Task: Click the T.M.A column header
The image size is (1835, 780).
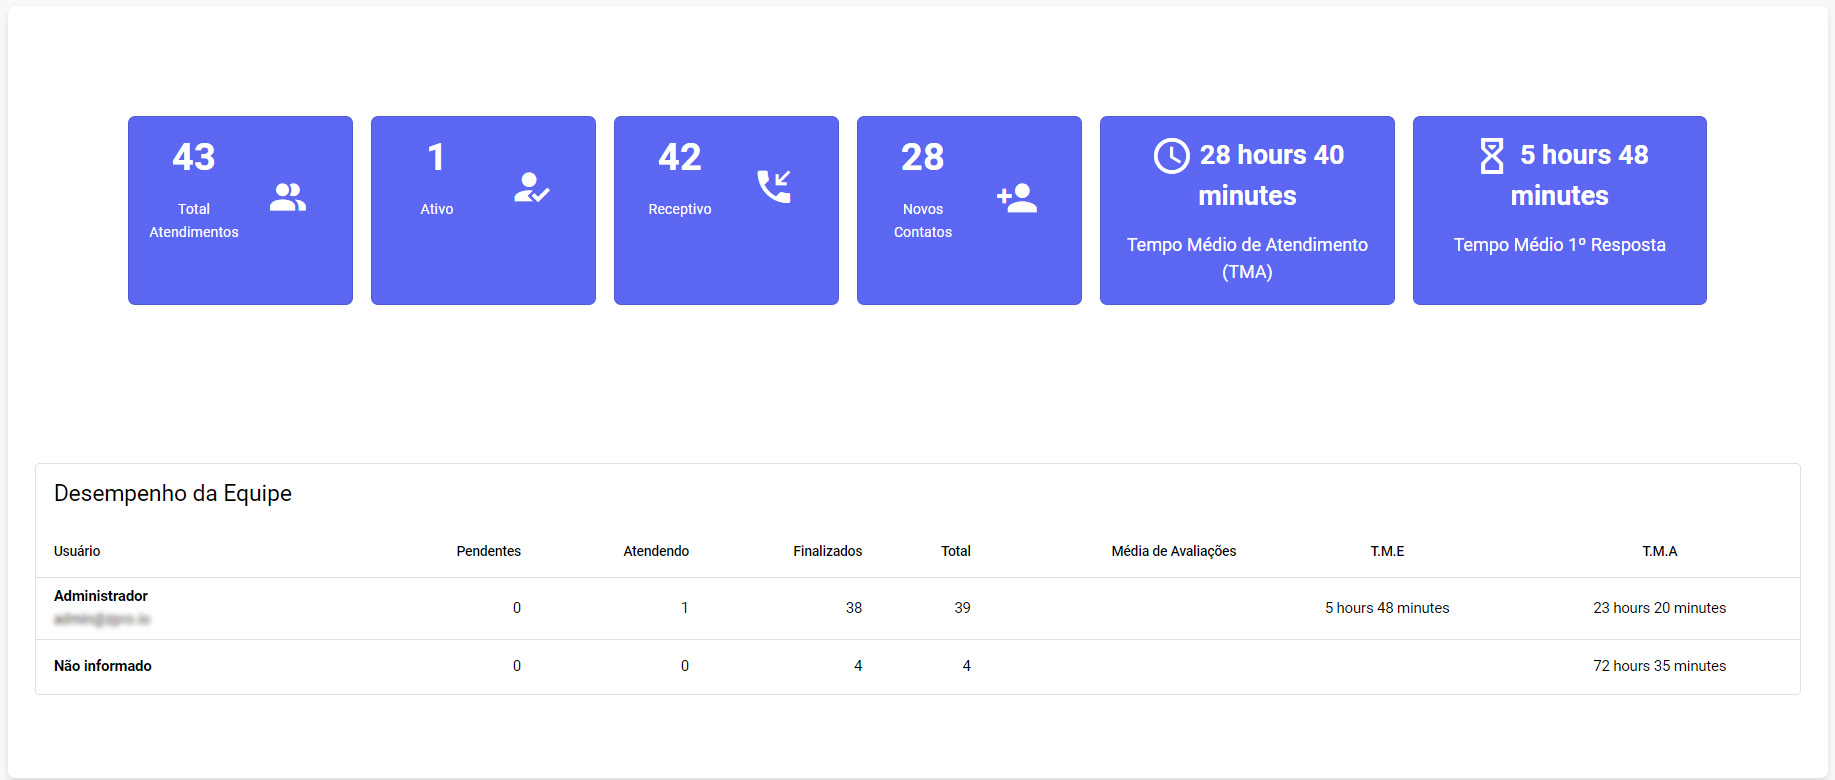Action: coord(1659,551)
